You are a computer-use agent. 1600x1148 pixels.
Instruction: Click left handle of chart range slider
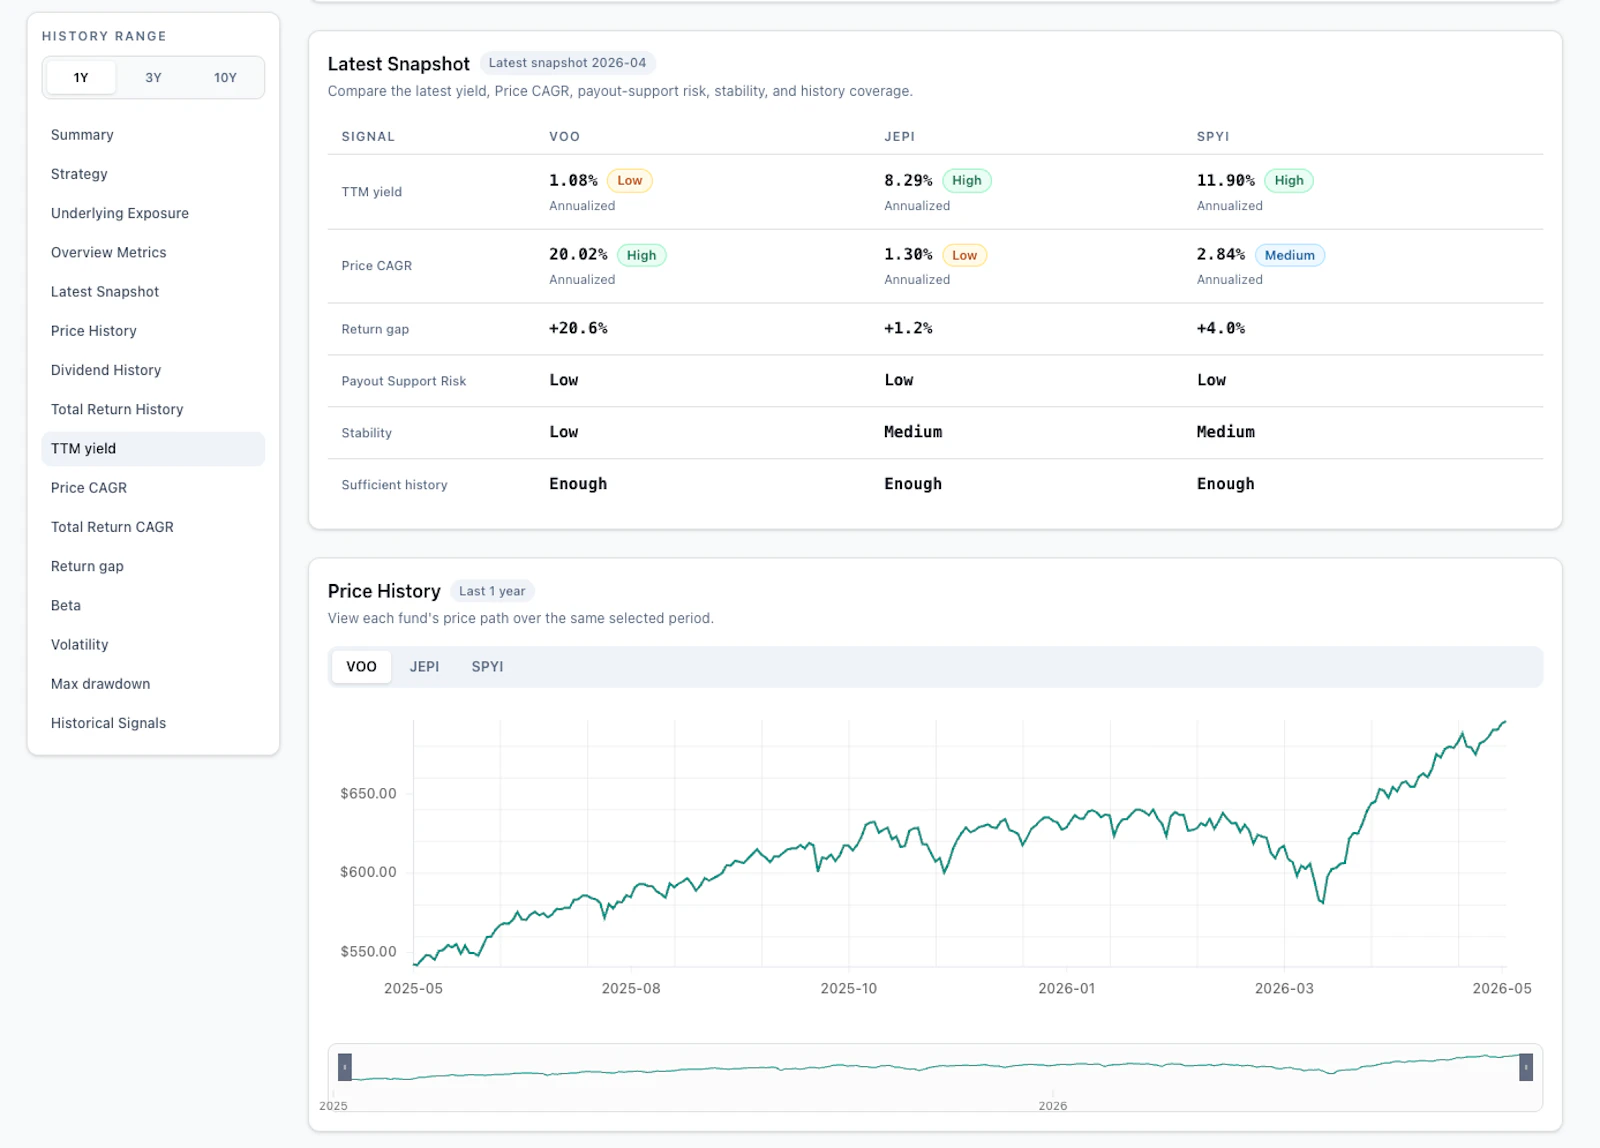pyautogui.click(x=345, y=1067)
